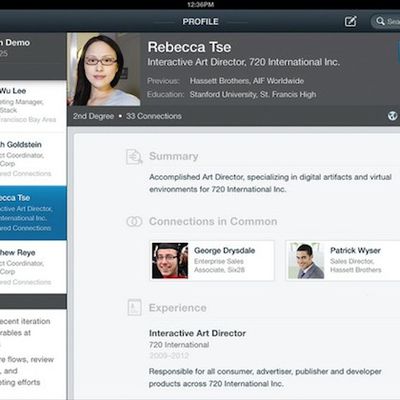Click 'Stanford University, St. Francis High' education
This screenshot has width=400, height=400.
pyautogui.click(x=253, y=95)
